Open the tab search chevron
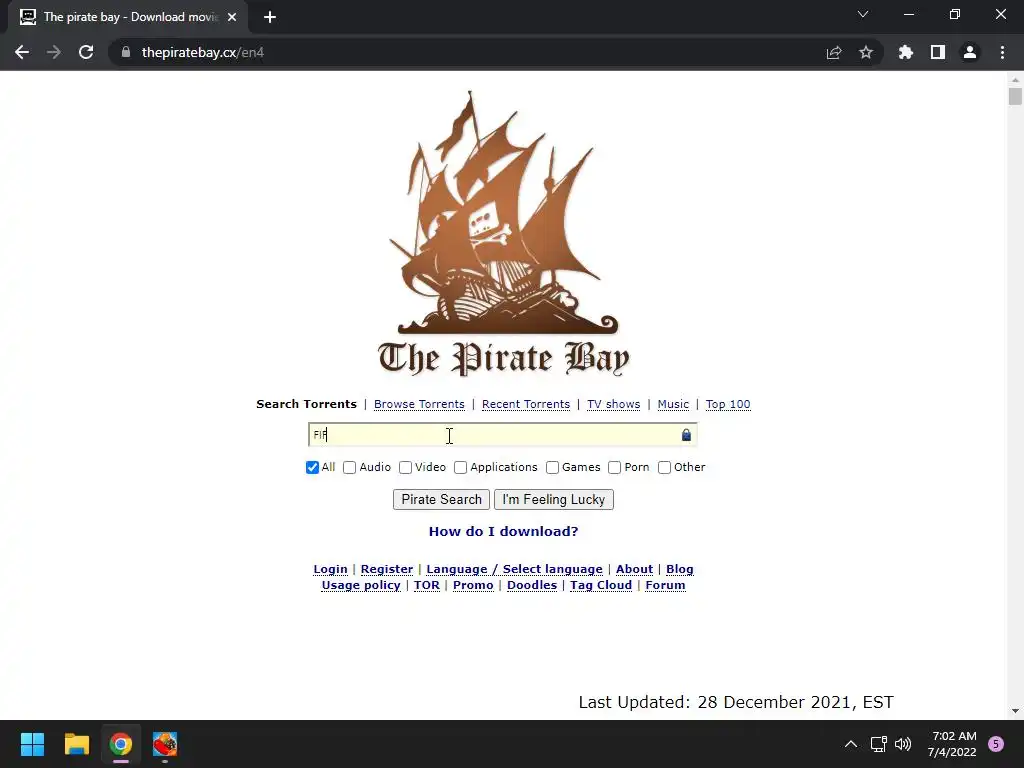 pos(863,14)
